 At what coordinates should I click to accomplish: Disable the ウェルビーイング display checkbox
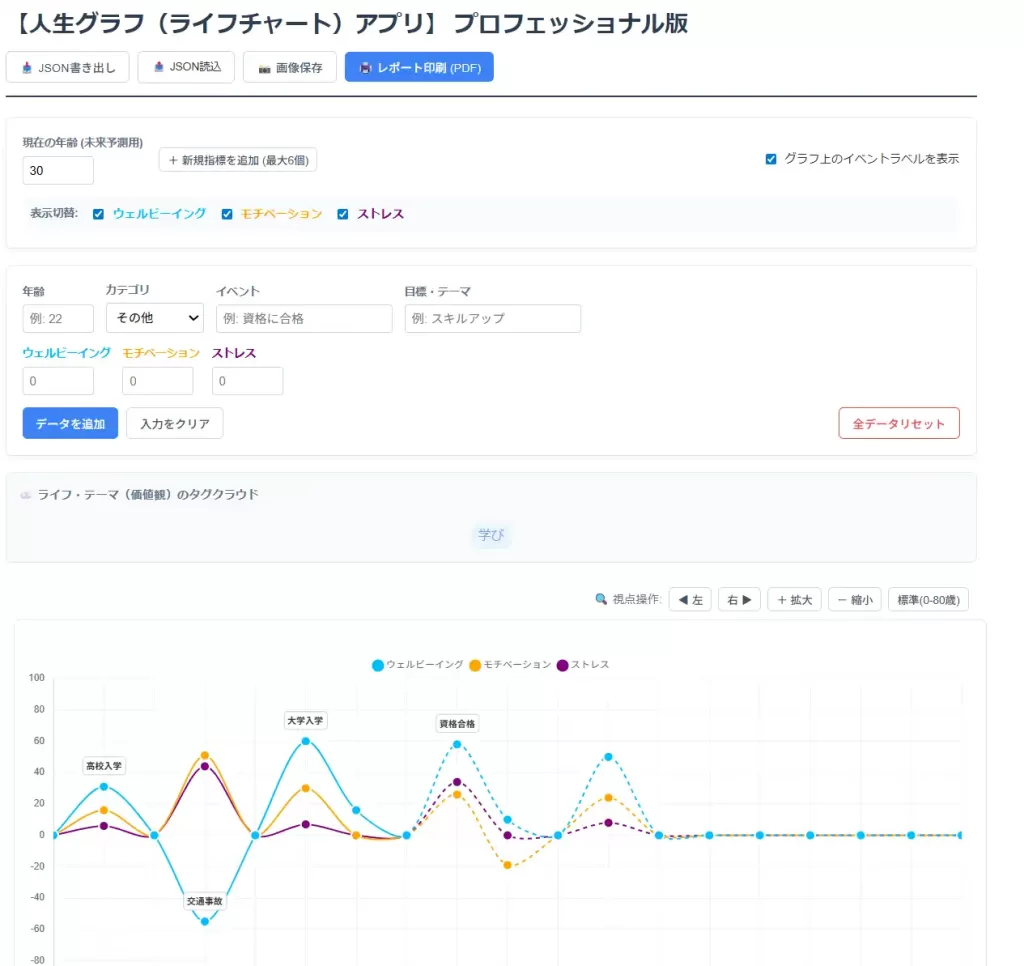coord(97,213)
